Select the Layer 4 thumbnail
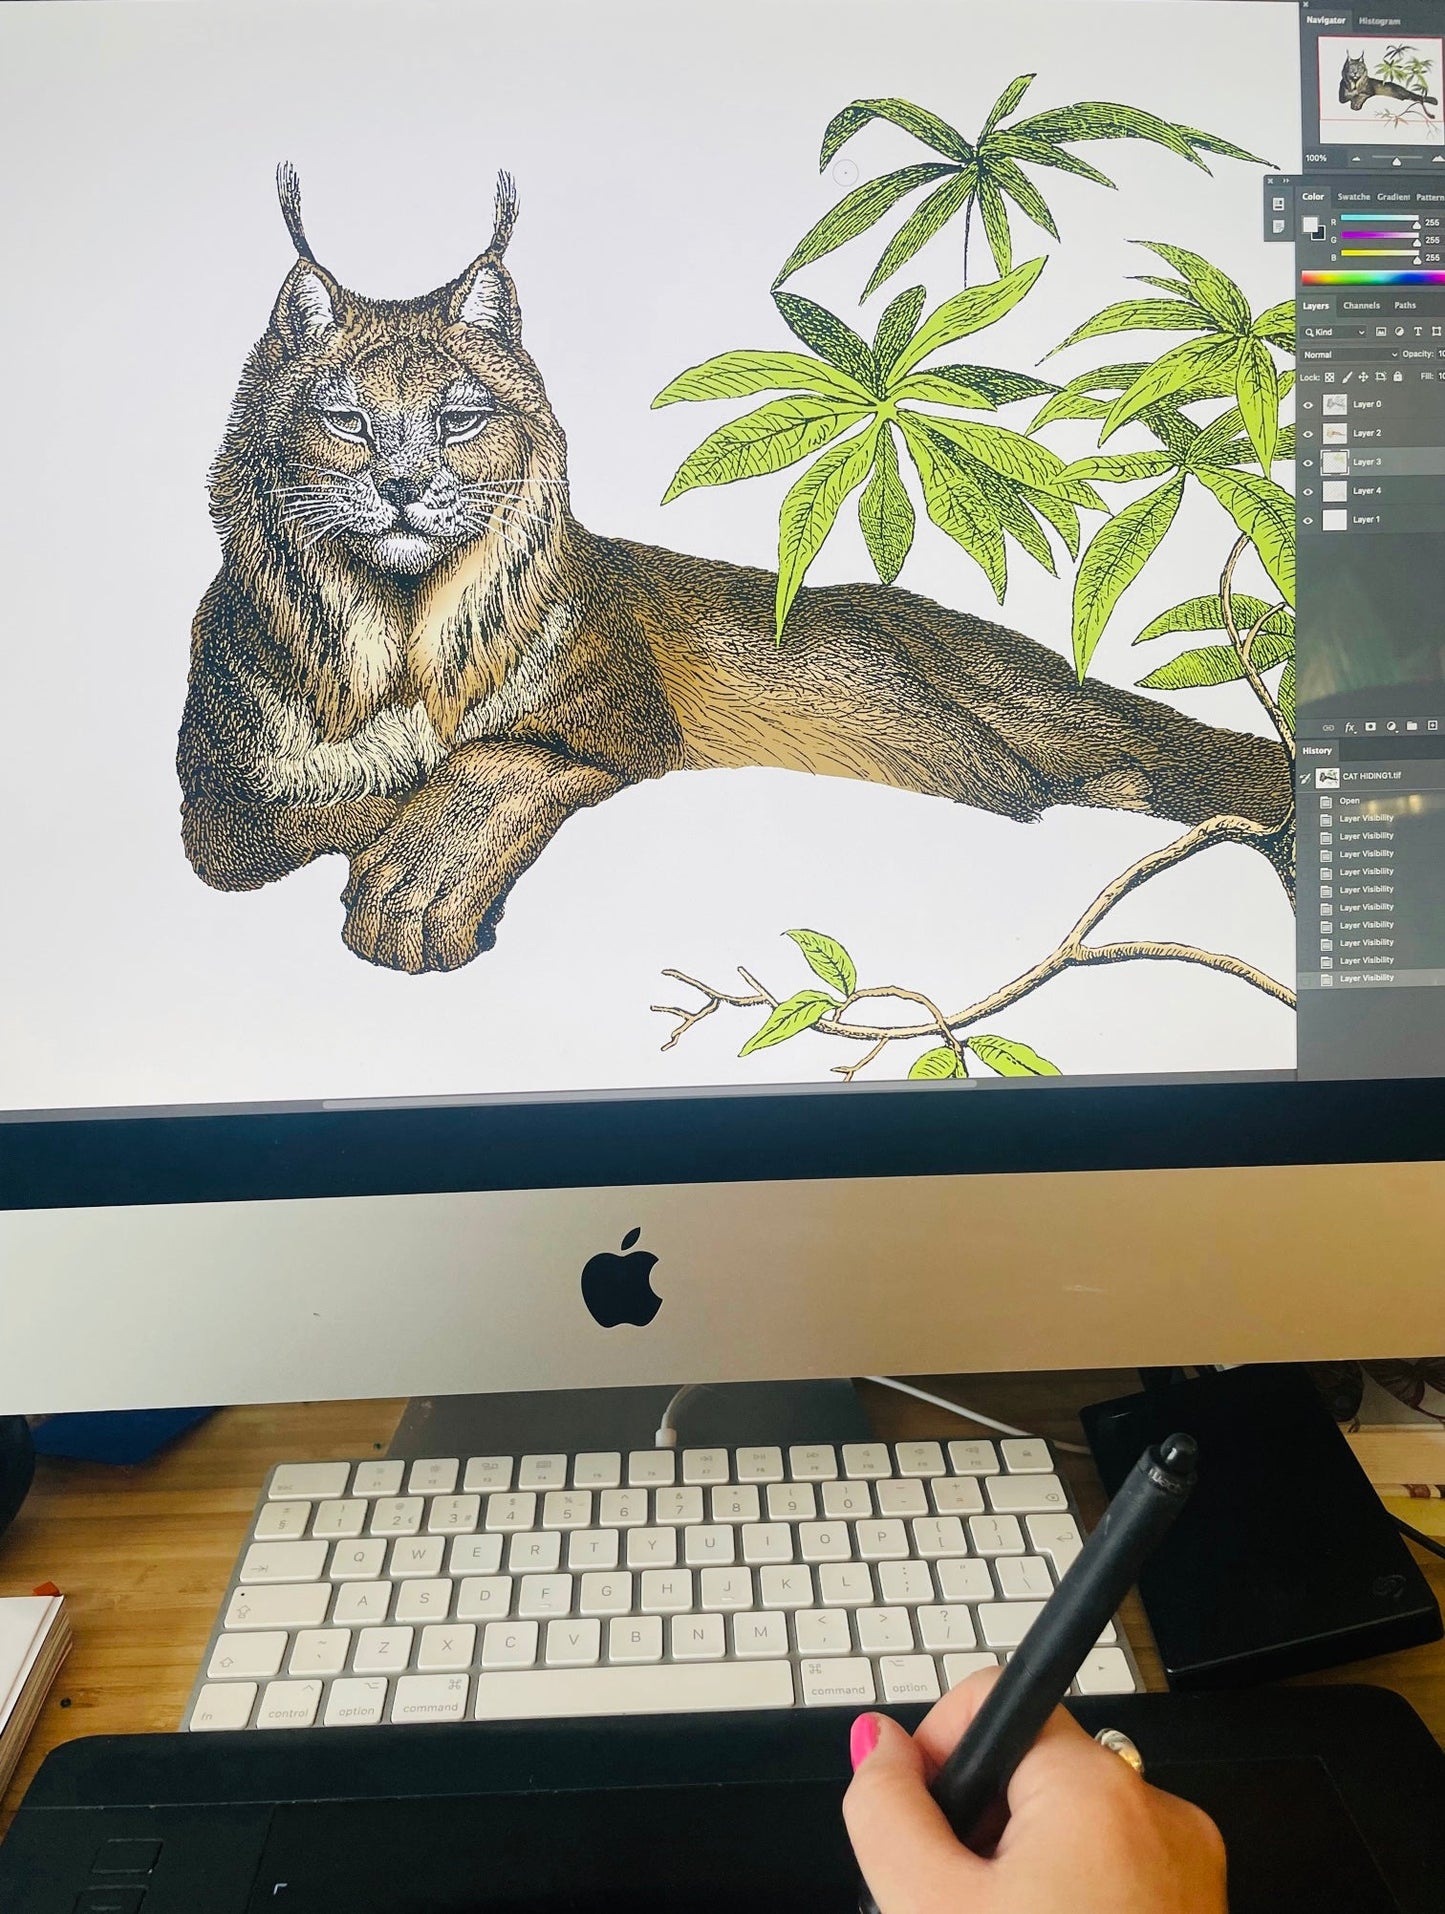 1334,491
